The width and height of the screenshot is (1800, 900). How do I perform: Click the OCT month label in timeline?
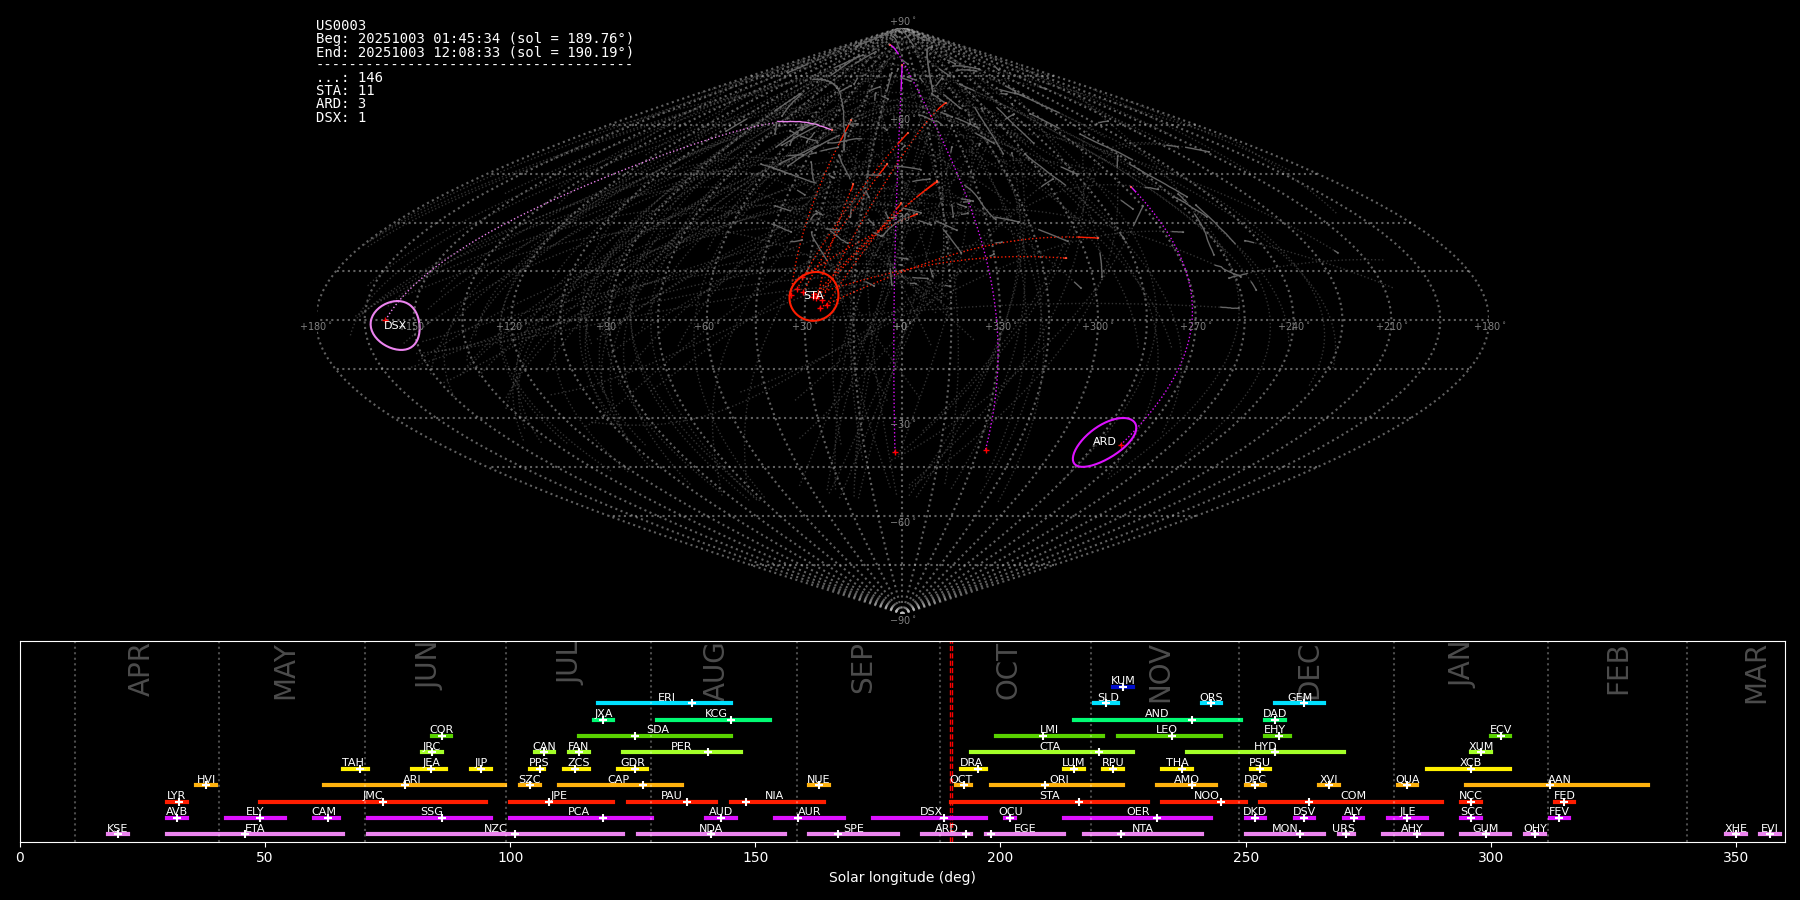[1007, 672]
